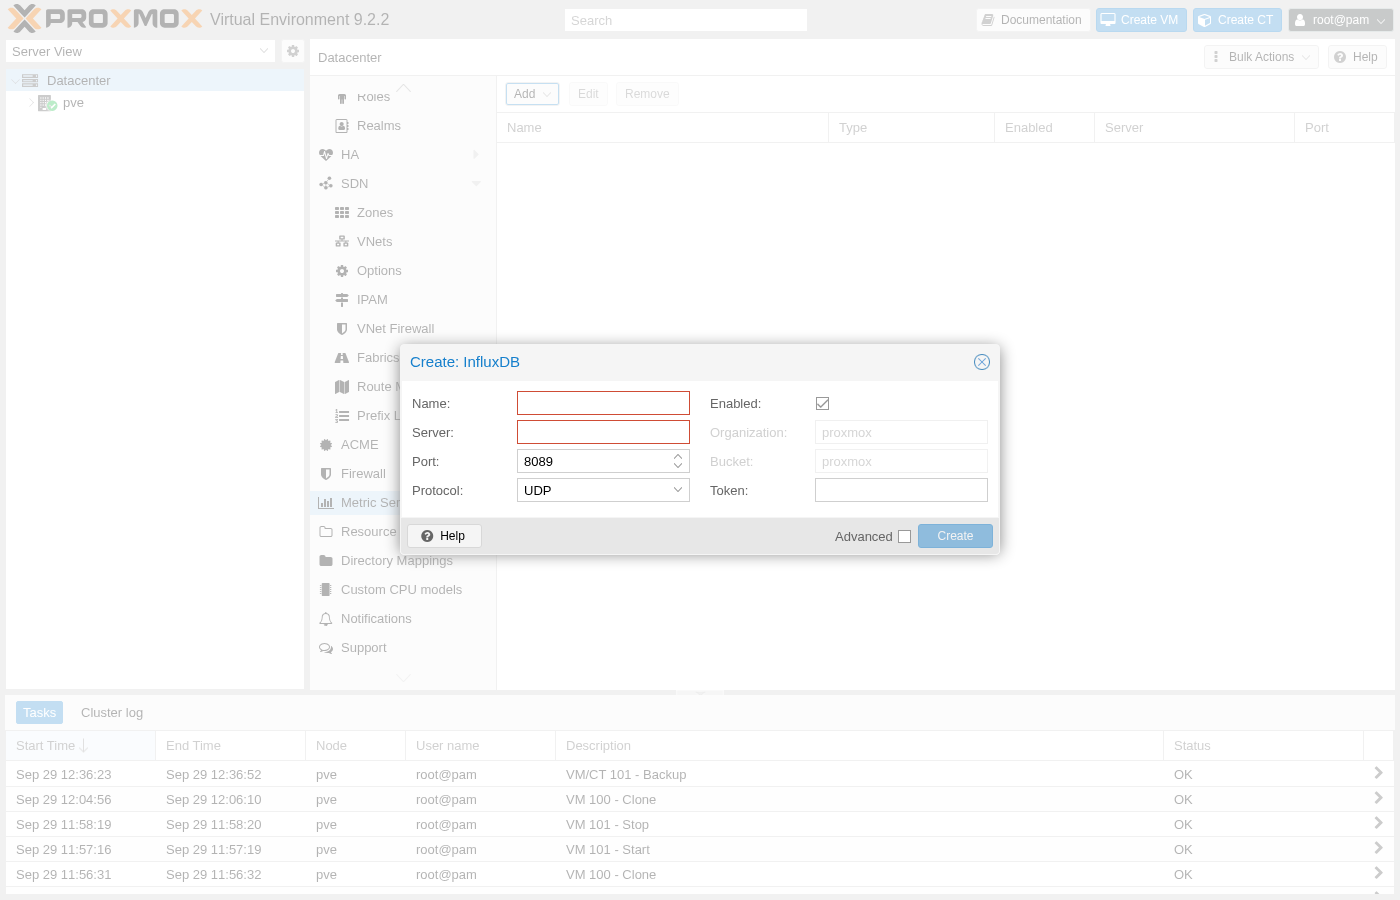Open the Add dropdown button
This screenshot has height=900, width=1400.
532,94
